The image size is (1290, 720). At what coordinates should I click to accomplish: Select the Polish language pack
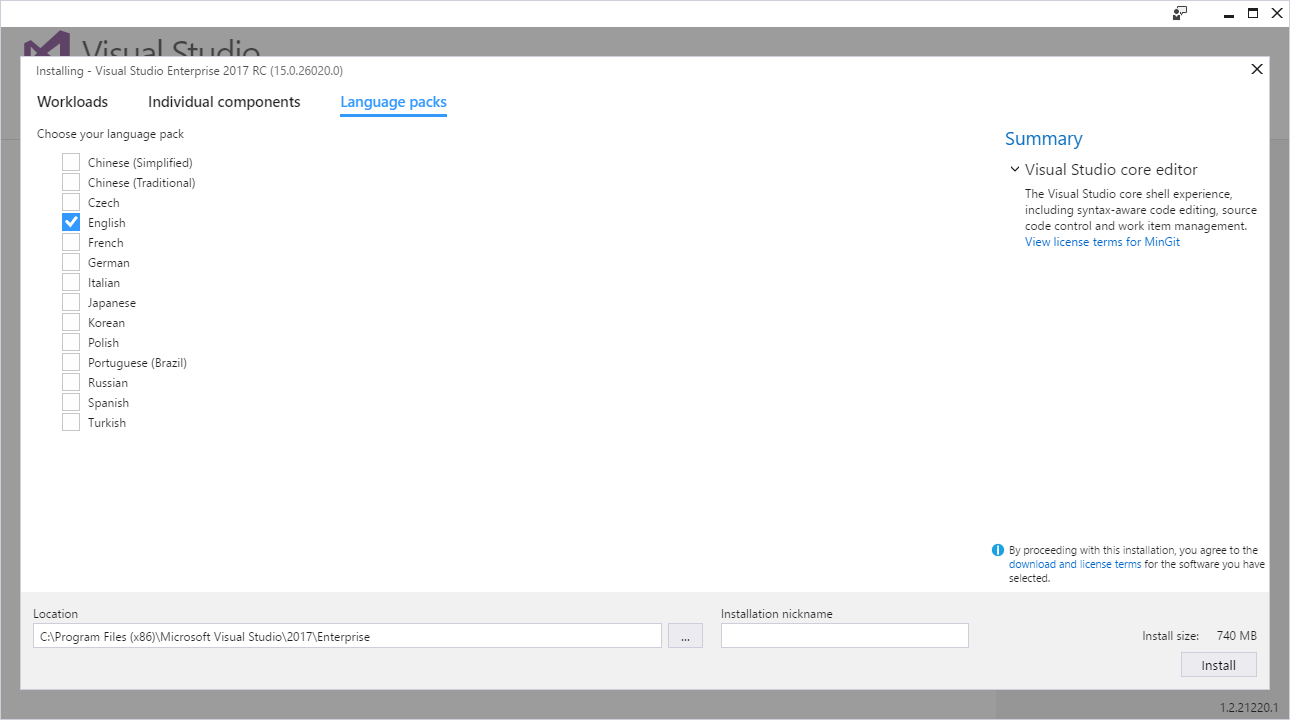click(x=71, y=342)
